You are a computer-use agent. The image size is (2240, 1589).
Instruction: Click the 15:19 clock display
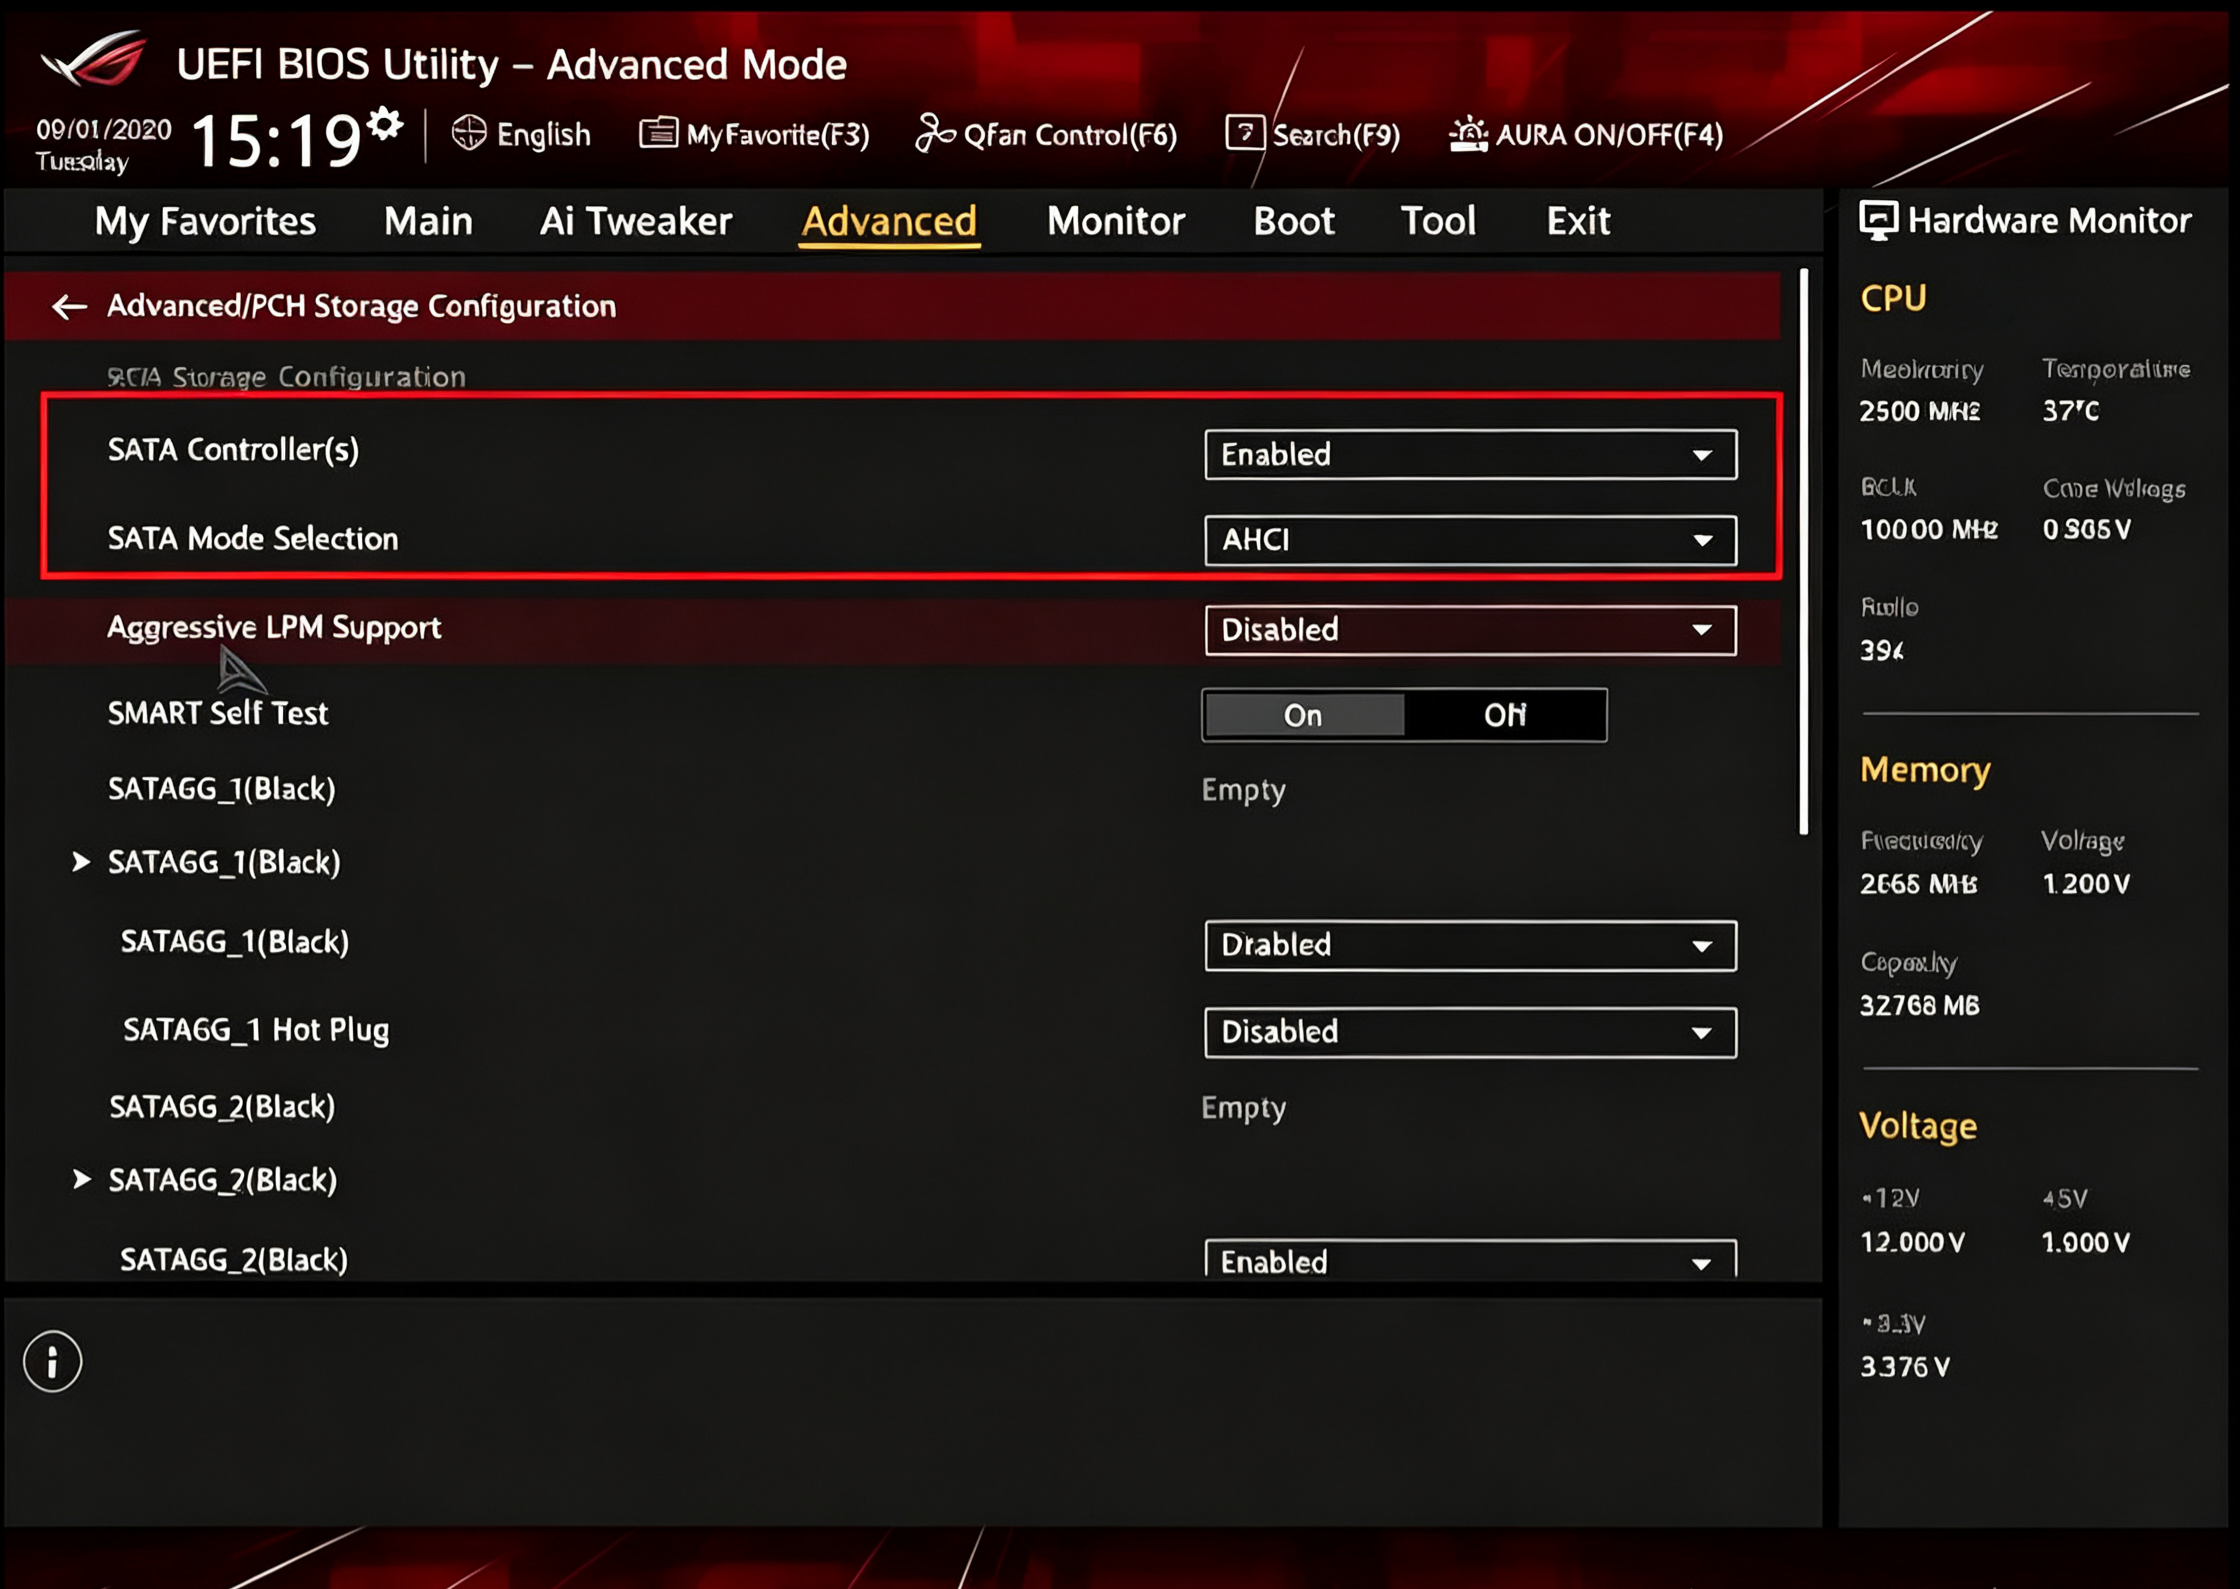(x=276, y=139)
